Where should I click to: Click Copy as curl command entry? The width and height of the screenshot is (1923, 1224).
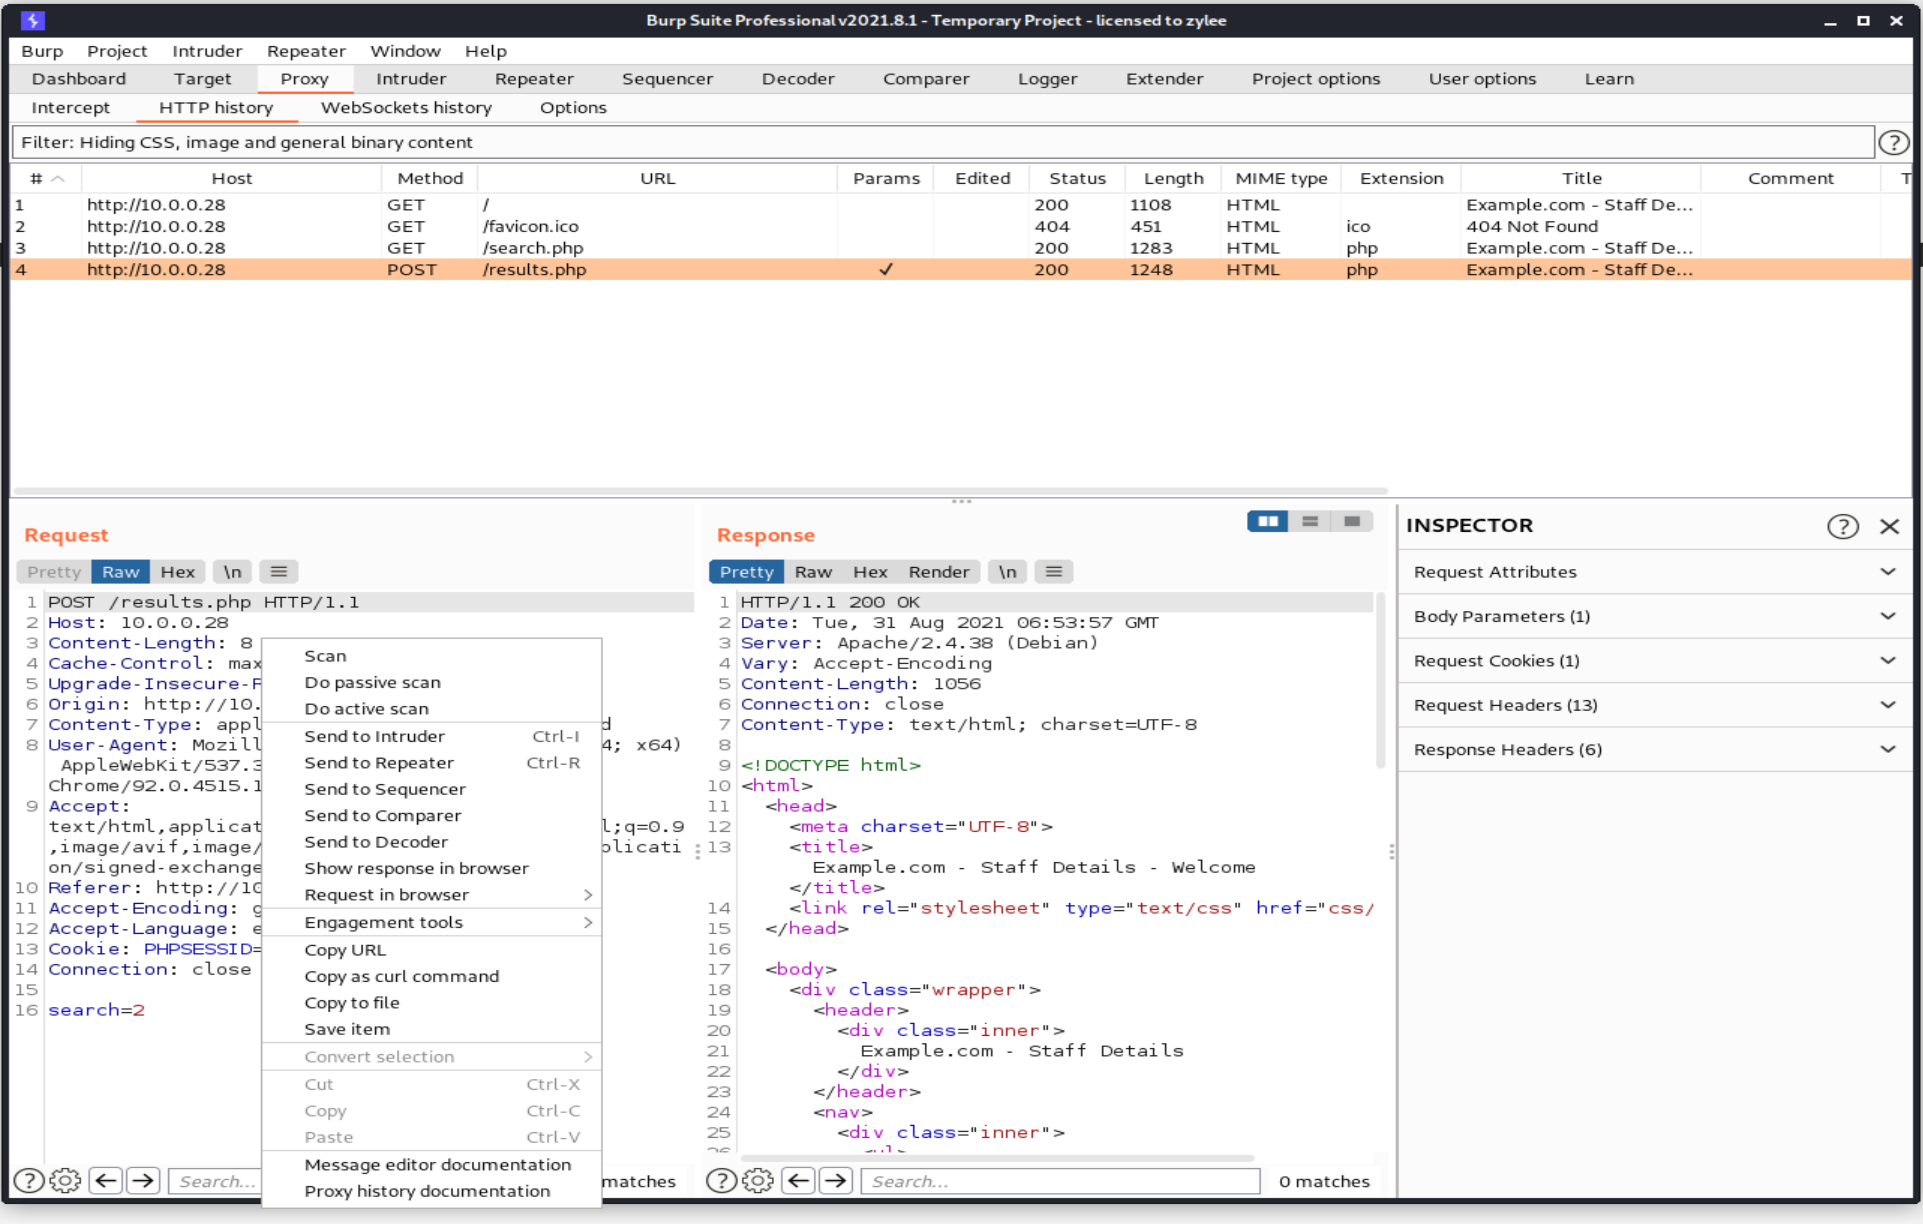[401, 977]
